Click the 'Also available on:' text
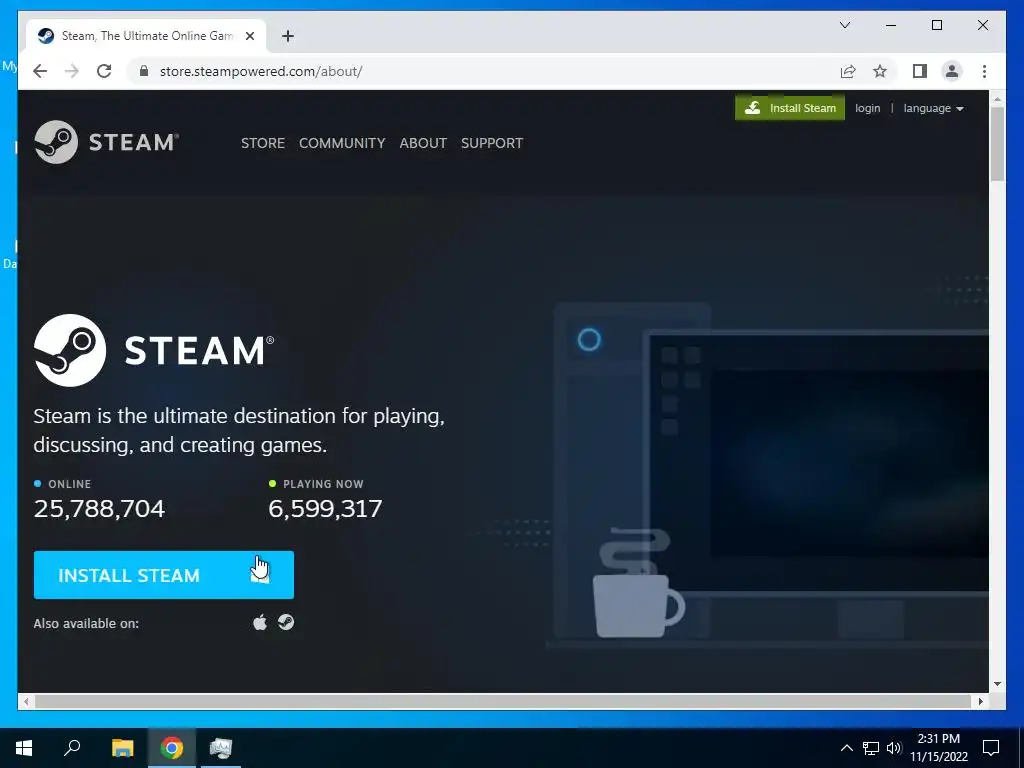 tap(86, 623)
